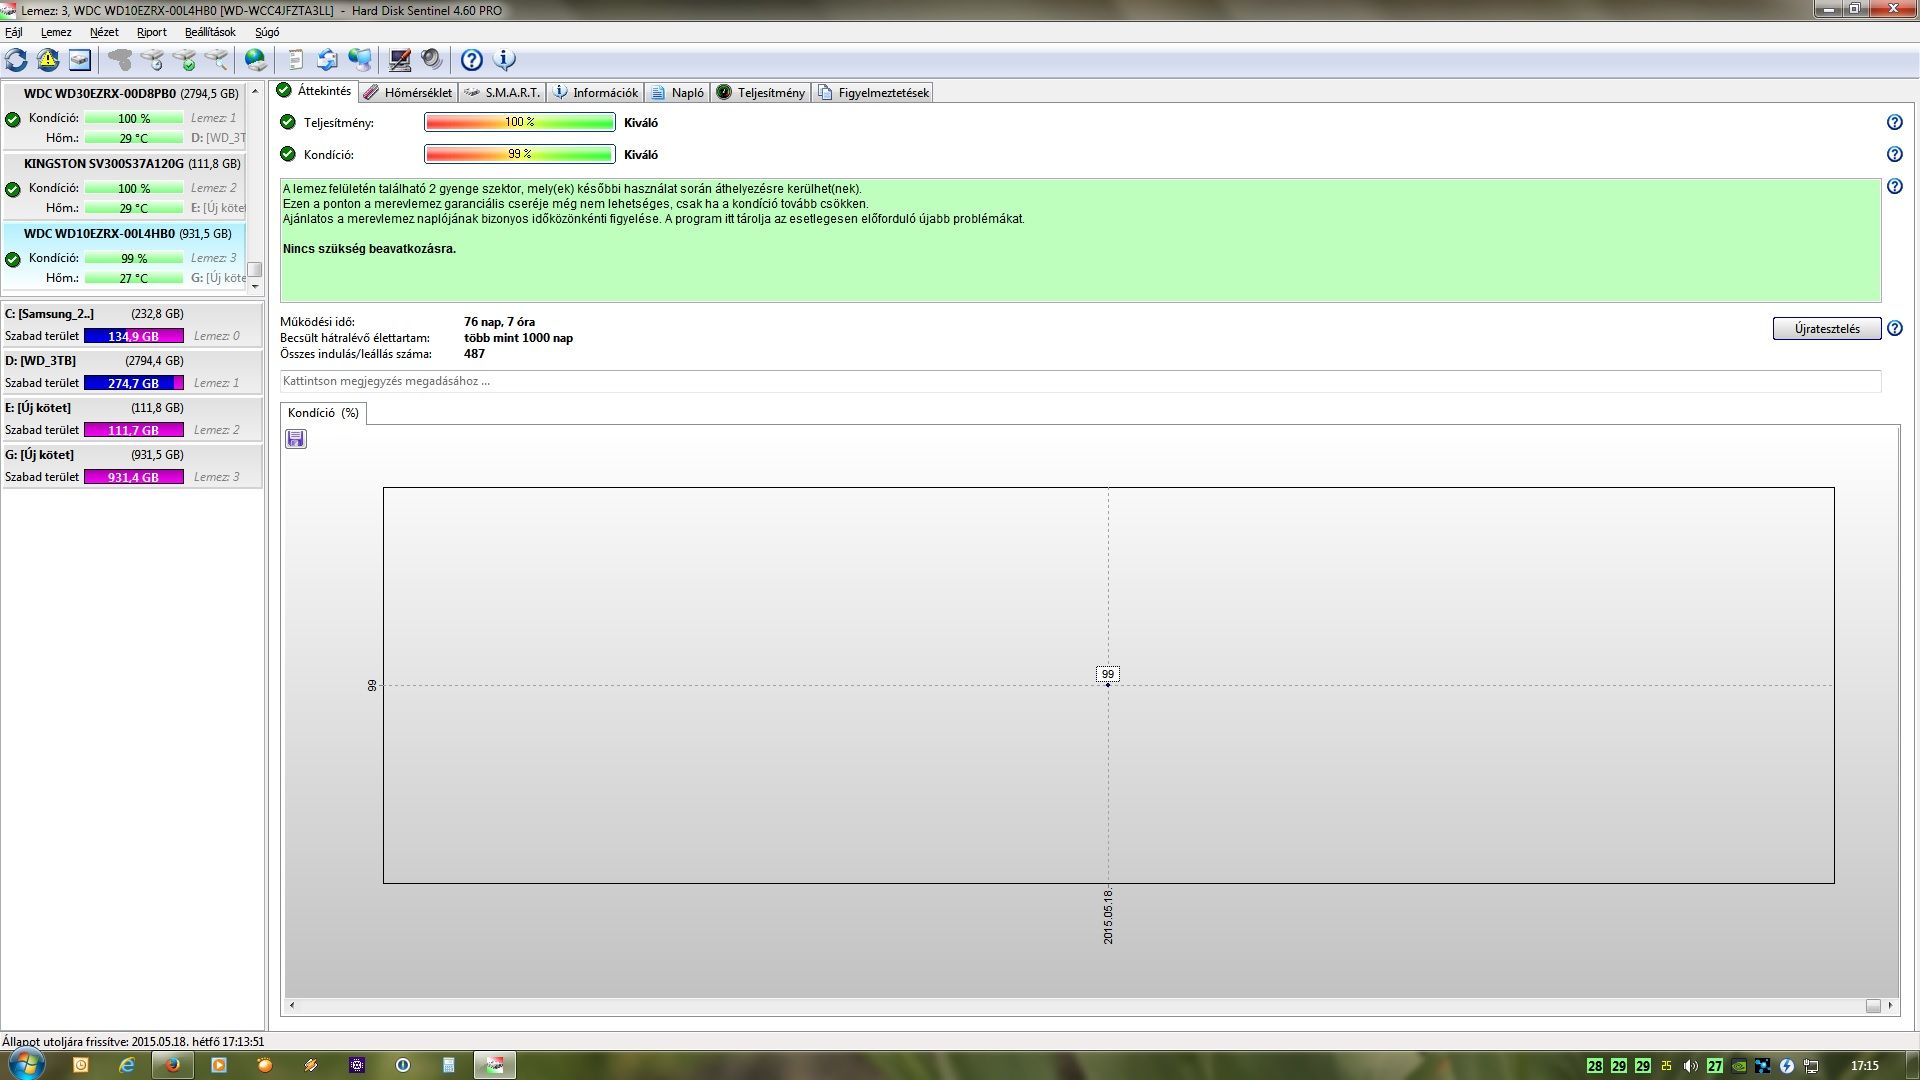Click the monitor with pen configuration icon
This screenshot has width=1920, height=1080.
tap(399, 60)
